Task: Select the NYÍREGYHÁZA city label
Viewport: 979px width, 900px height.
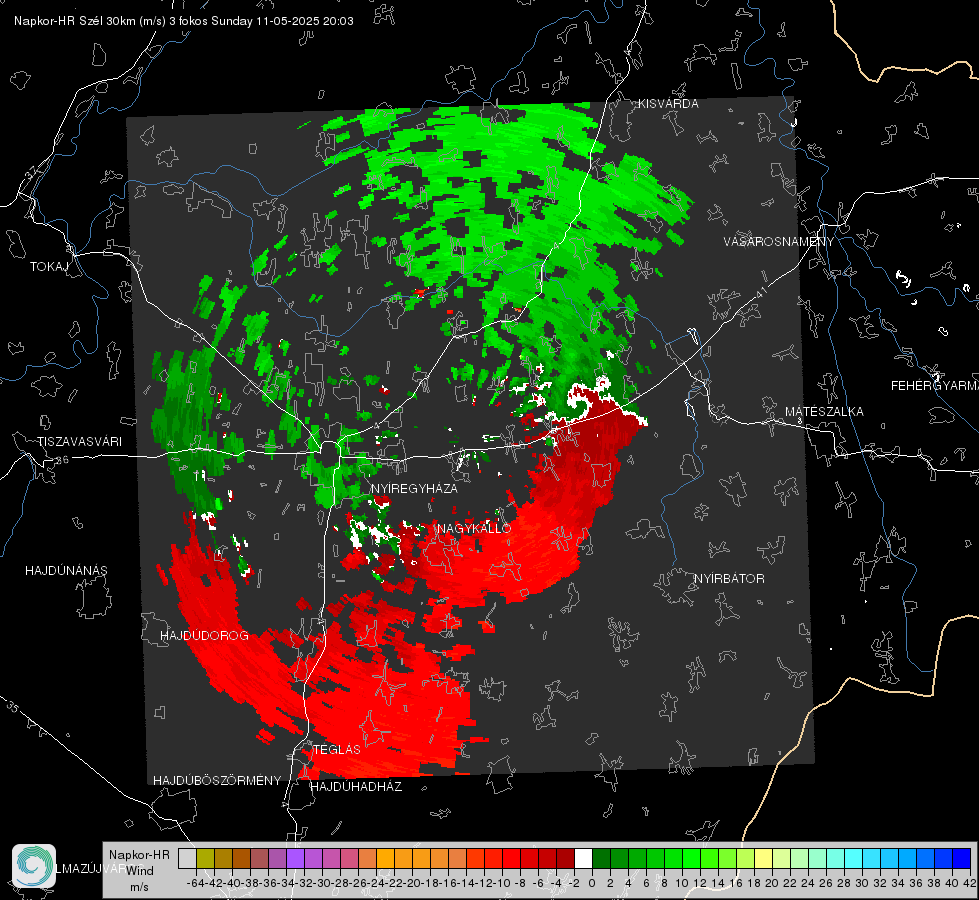Action: [414, 488]
